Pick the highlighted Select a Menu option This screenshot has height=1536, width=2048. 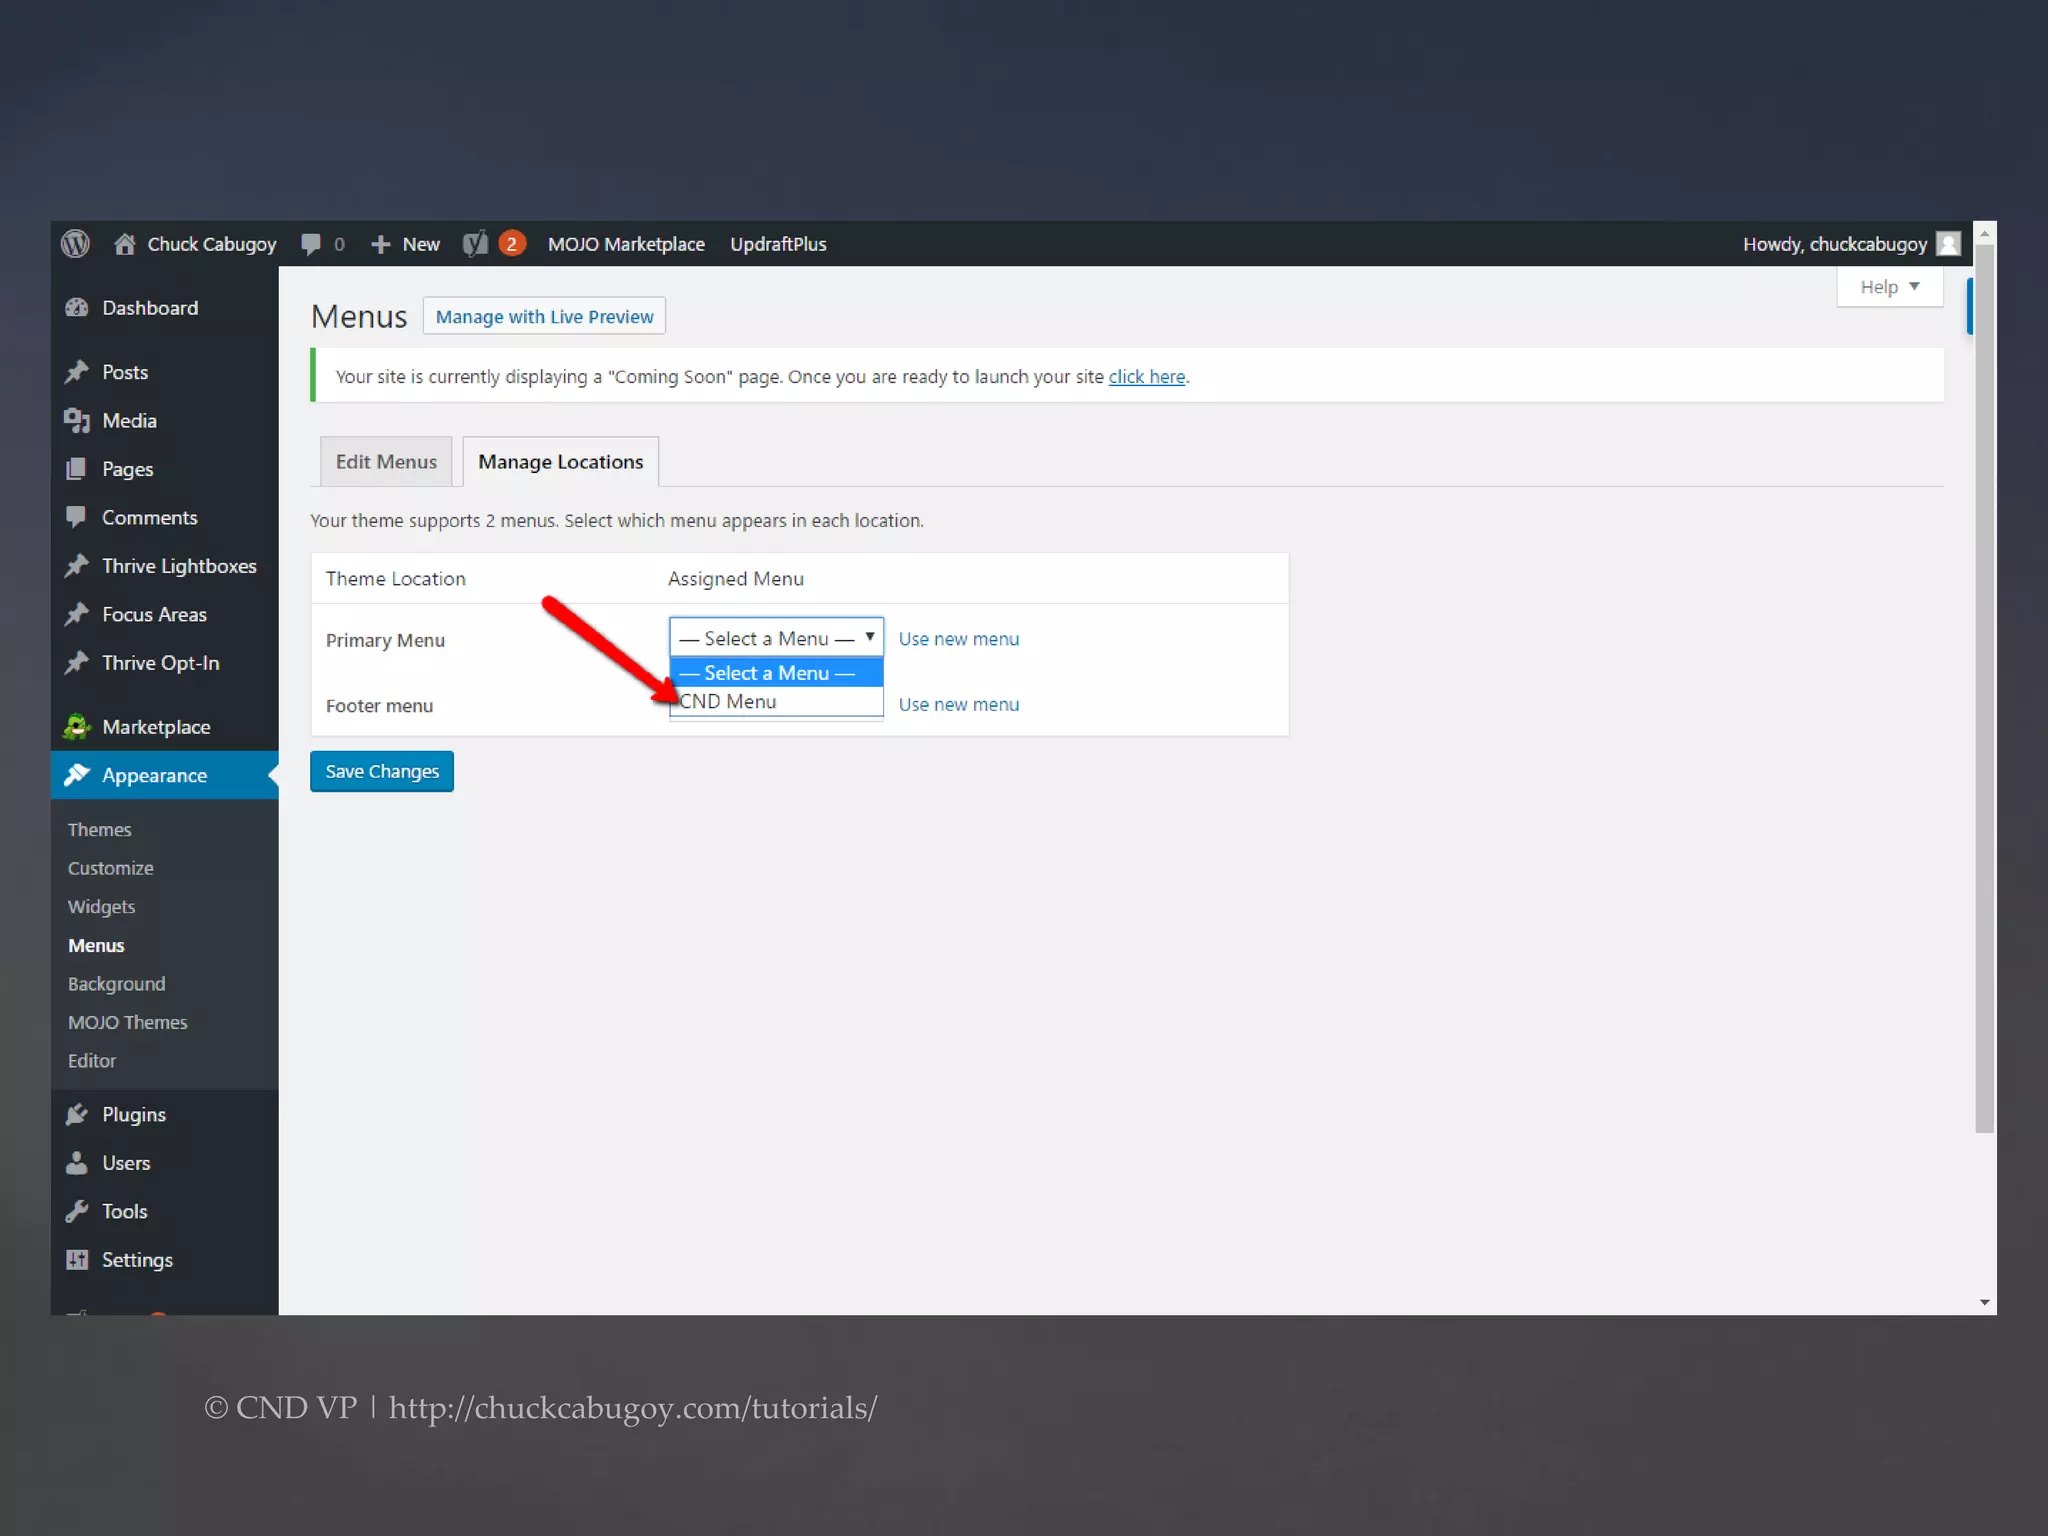[776, 673]
